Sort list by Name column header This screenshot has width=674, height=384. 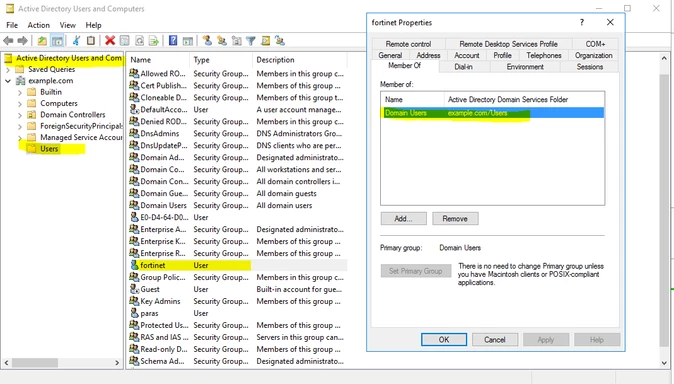pos(158,60)
